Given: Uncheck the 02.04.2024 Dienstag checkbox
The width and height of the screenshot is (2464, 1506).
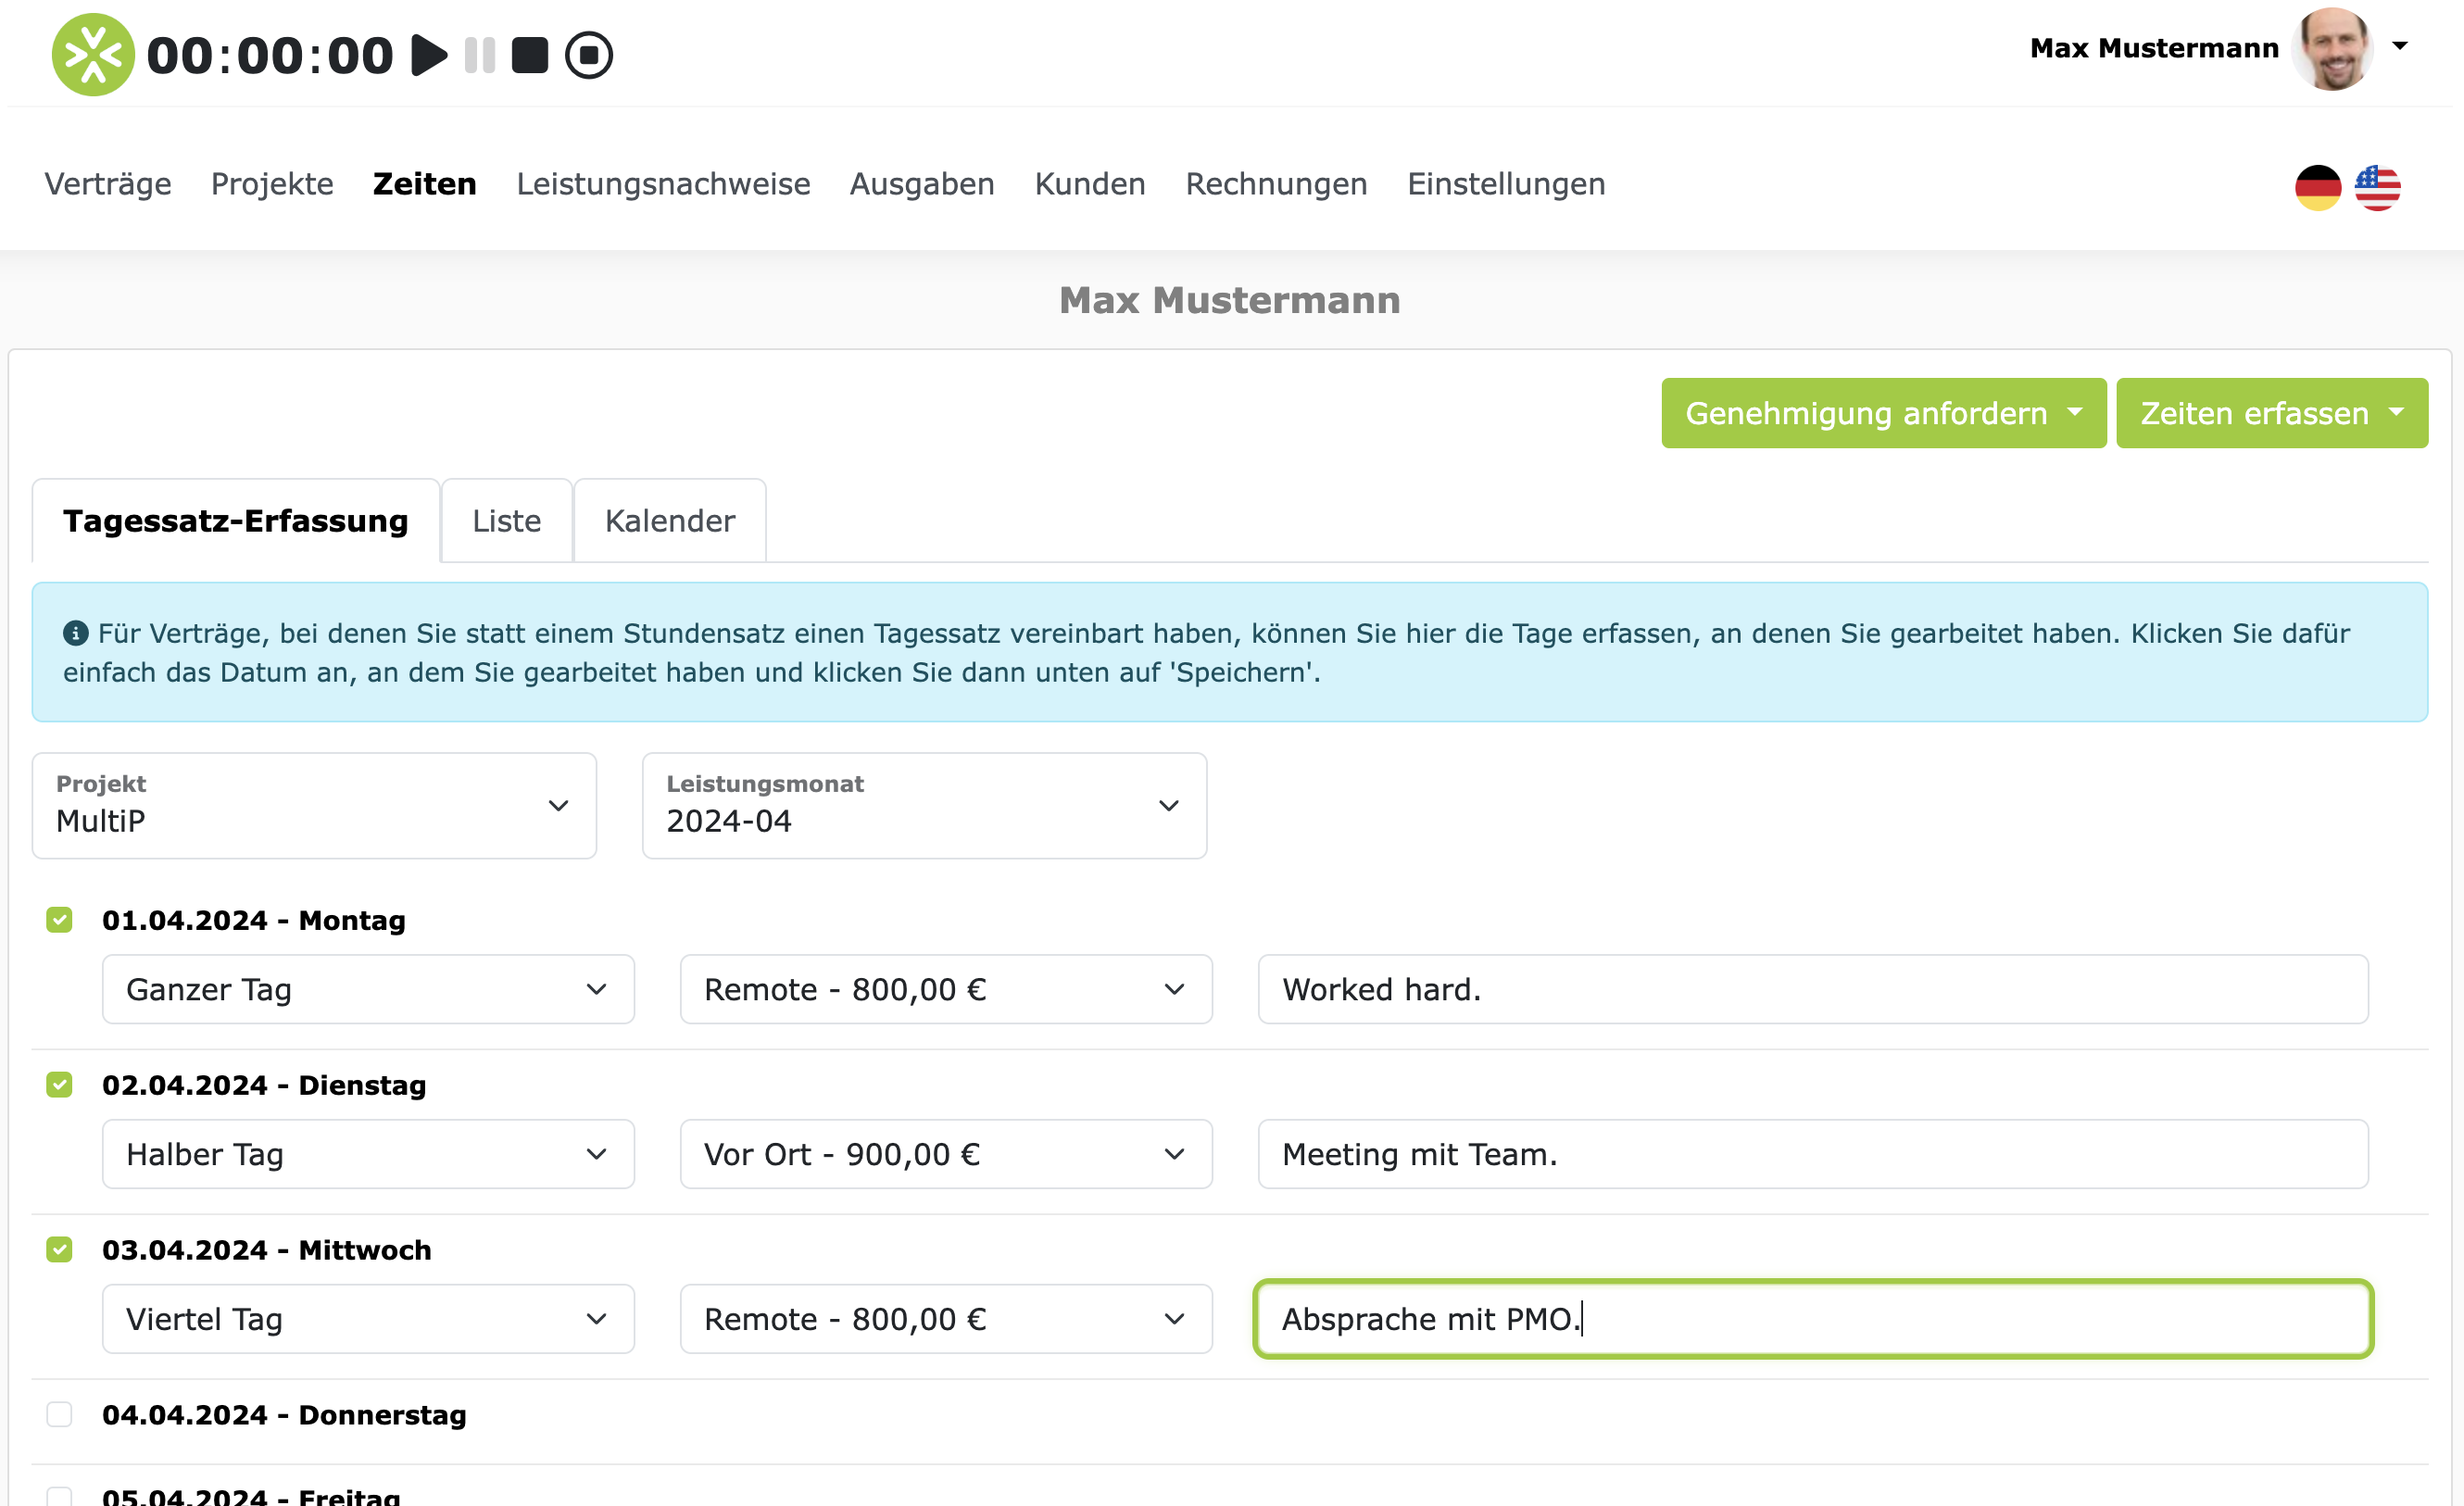Looking at the screenshot, I should click(59, 1085).
